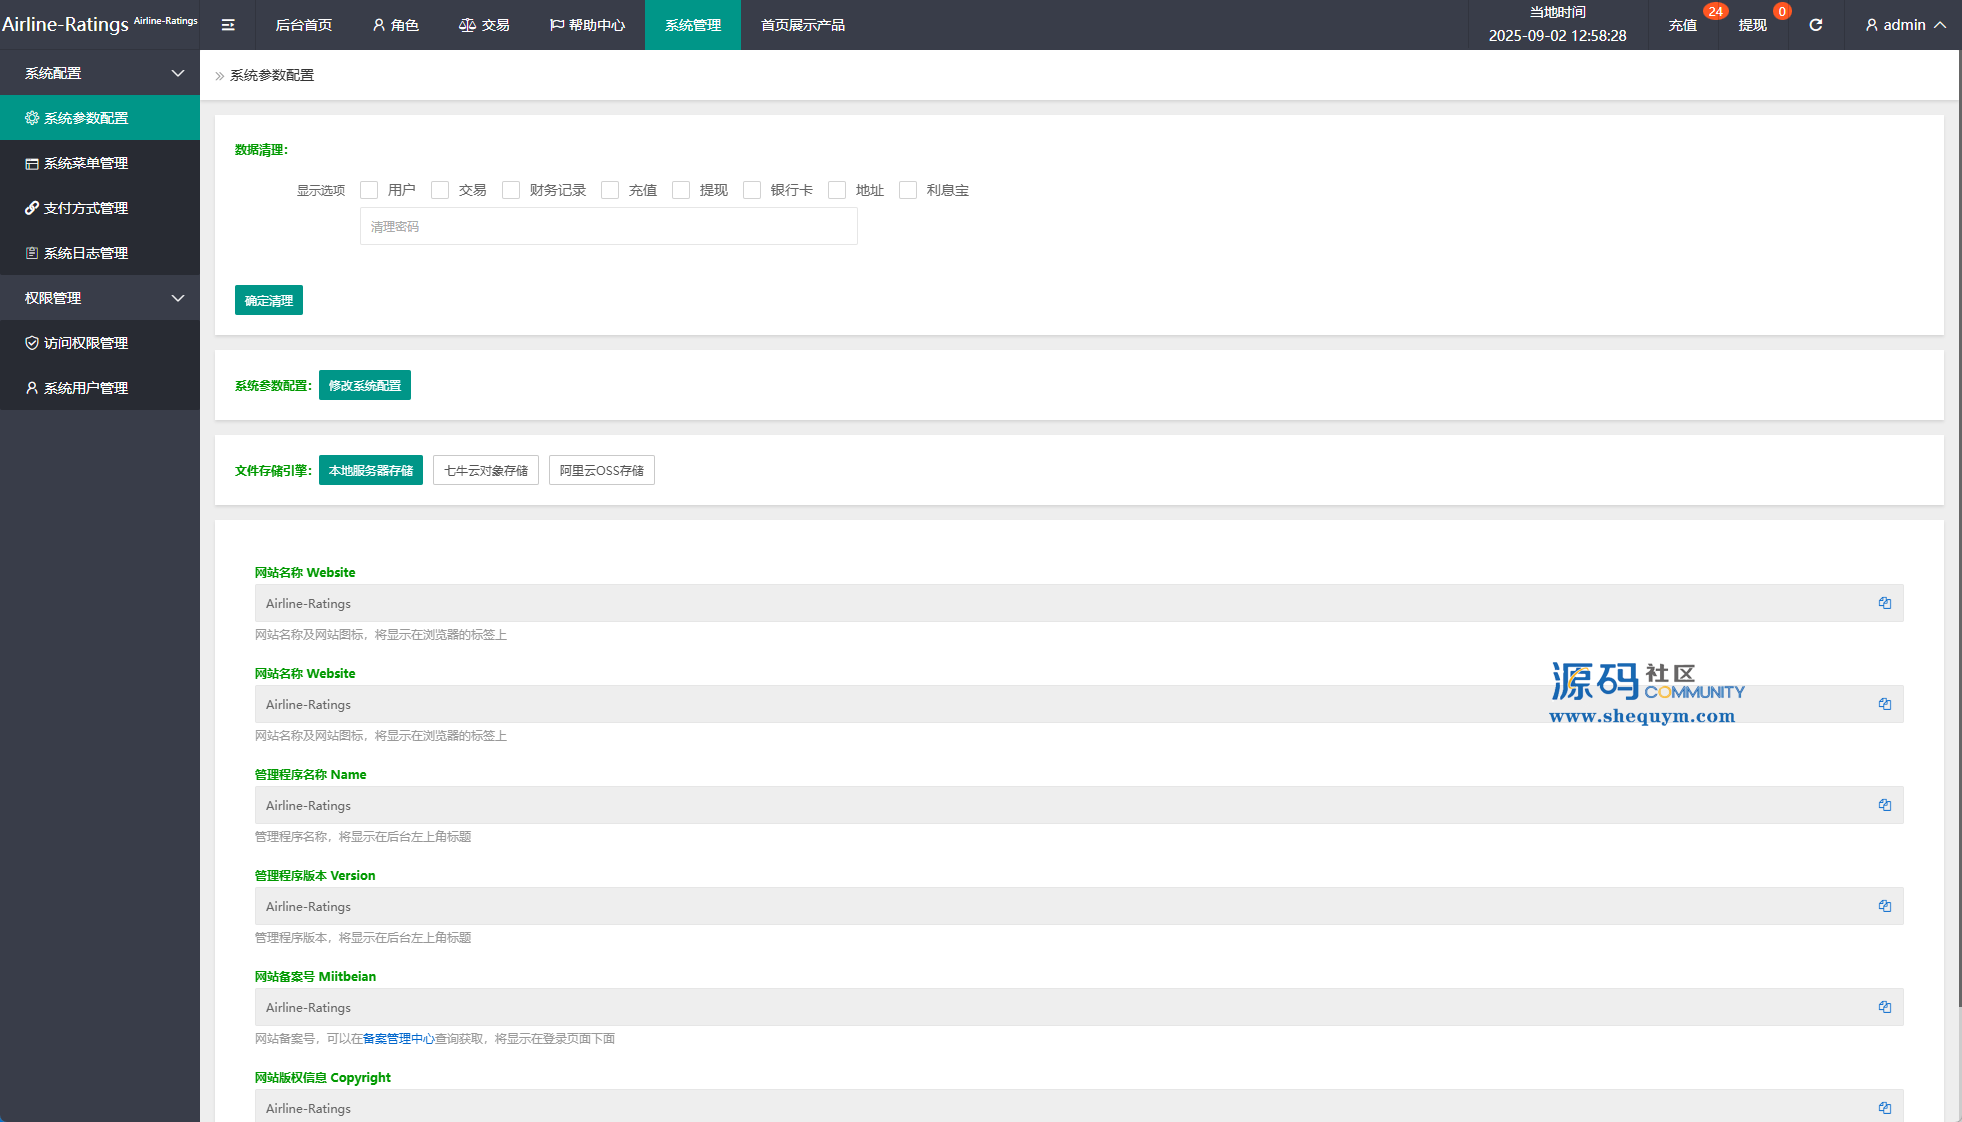Click copy icon for 管理程序名称 Name field
This screenshot has height=1122, width=1962.
[x=1884, y=805]
